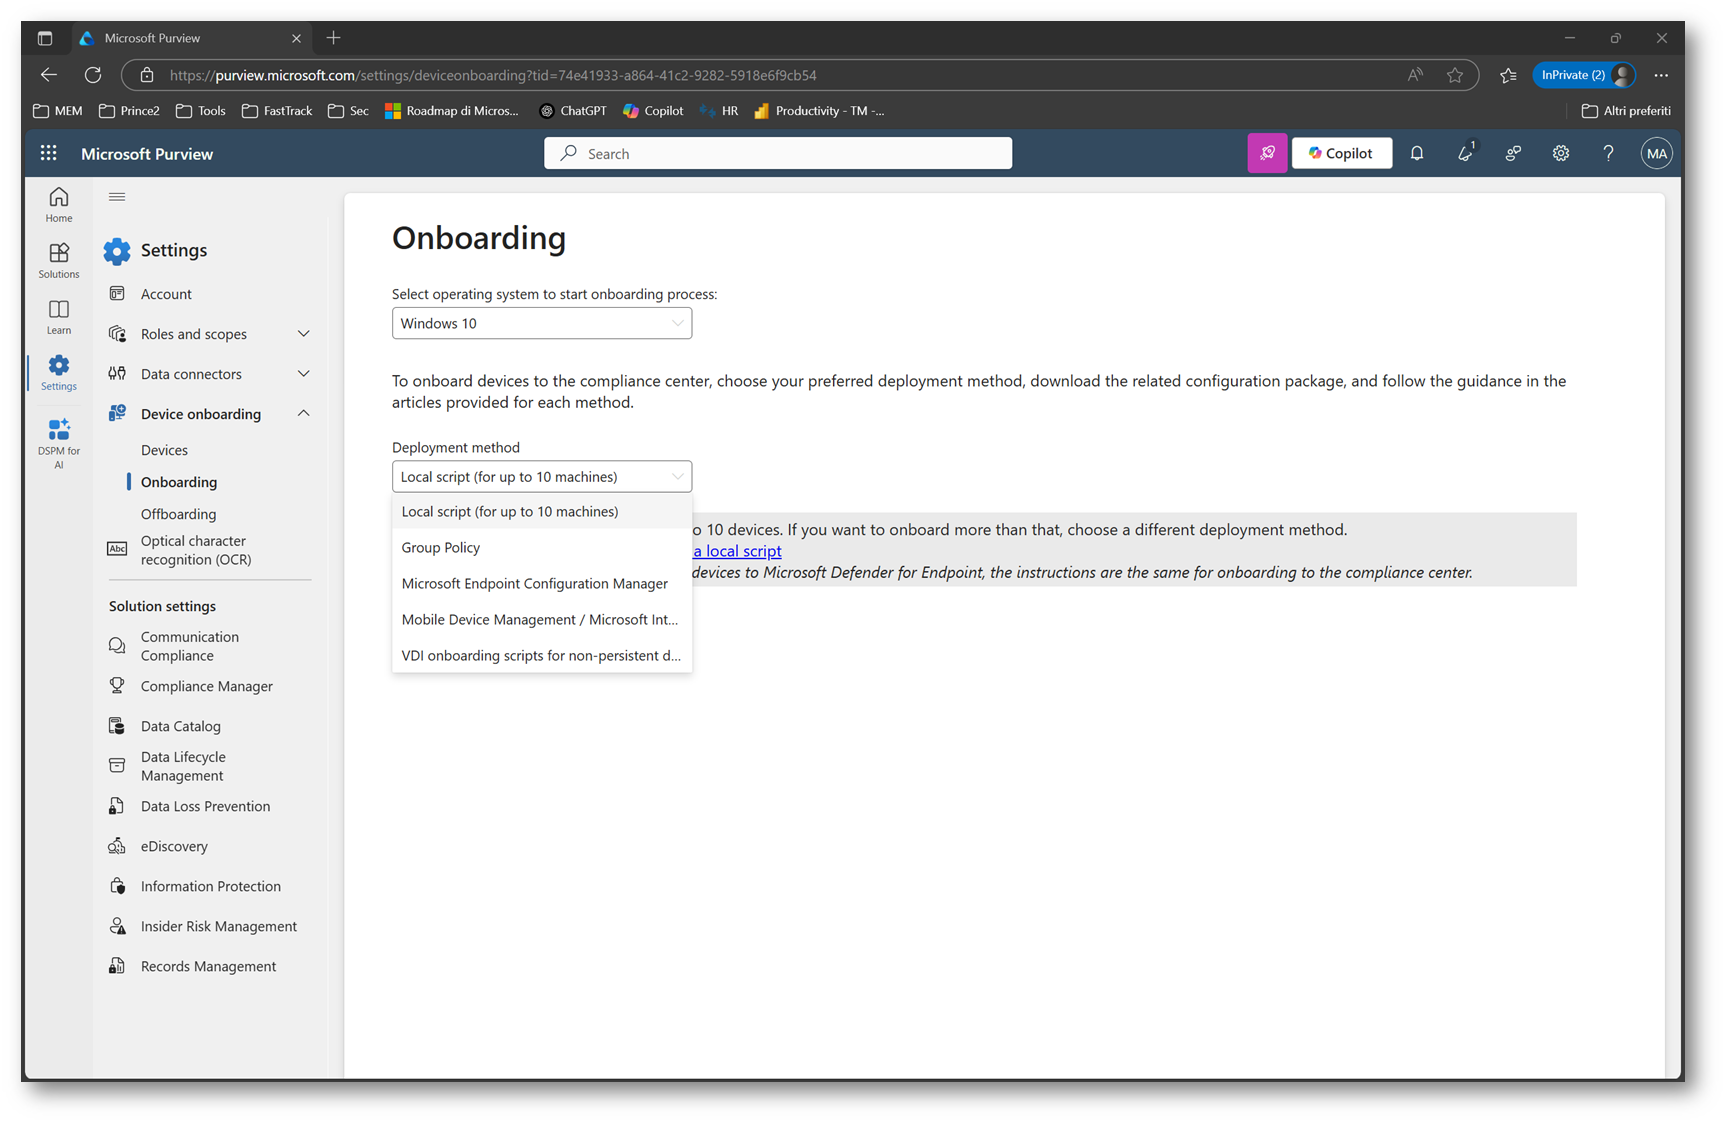Viewport: 1727px width, 1124px height.
Task: Open the Prince2 bookmarks folder
Action: tap(129, 111)
